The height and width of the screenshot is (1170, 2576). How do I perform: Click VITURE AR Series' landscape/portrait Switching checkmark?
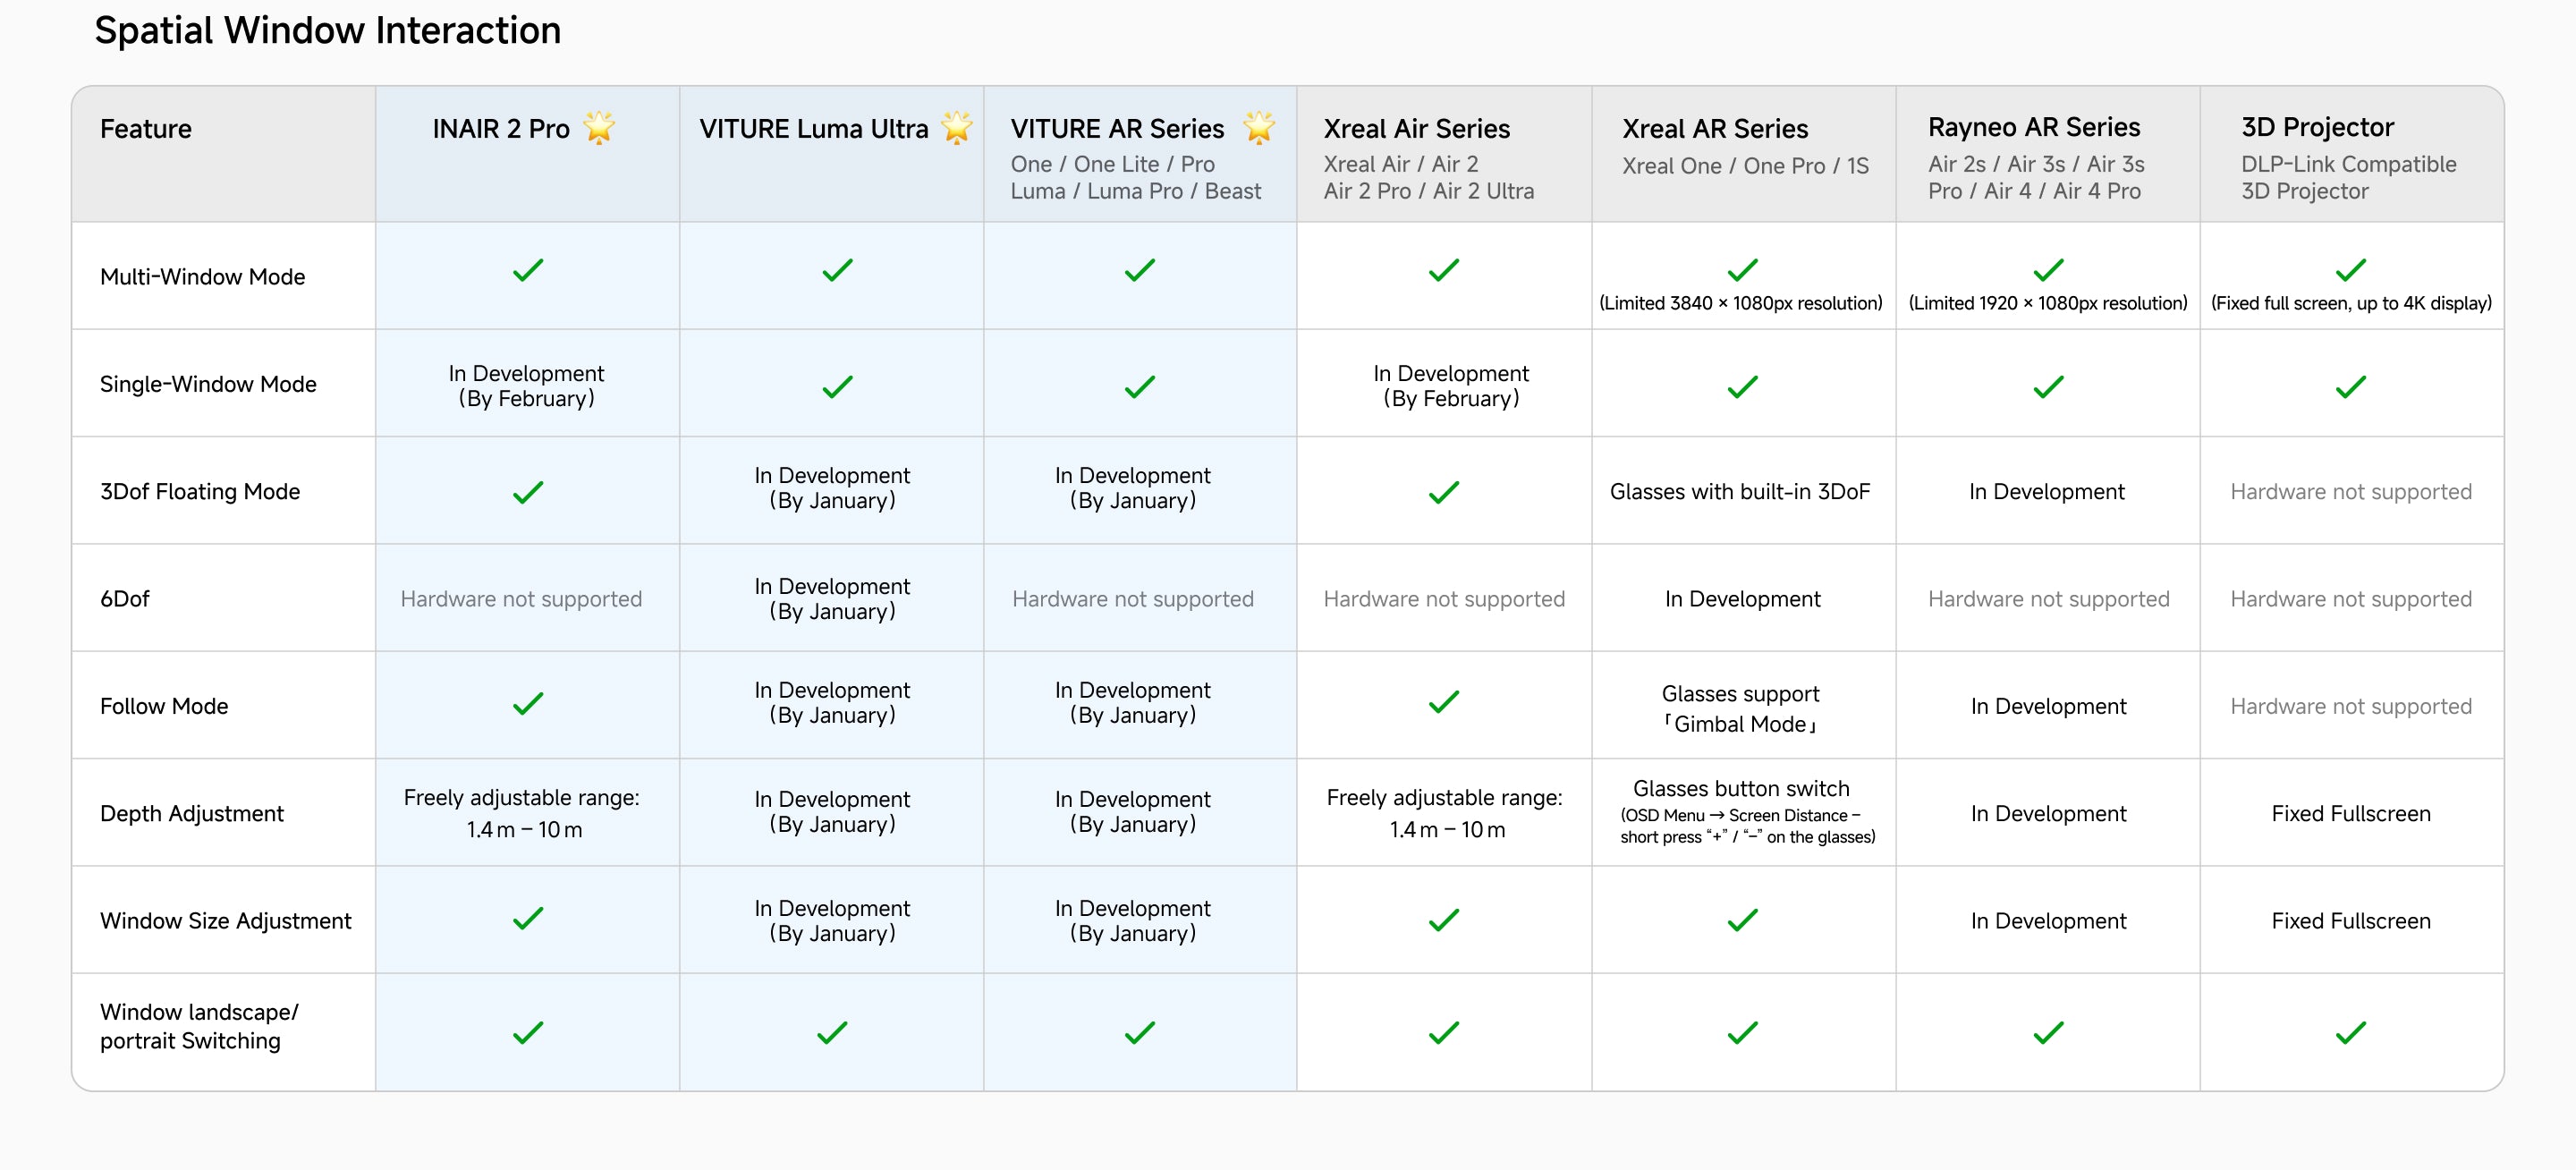1140,1033
